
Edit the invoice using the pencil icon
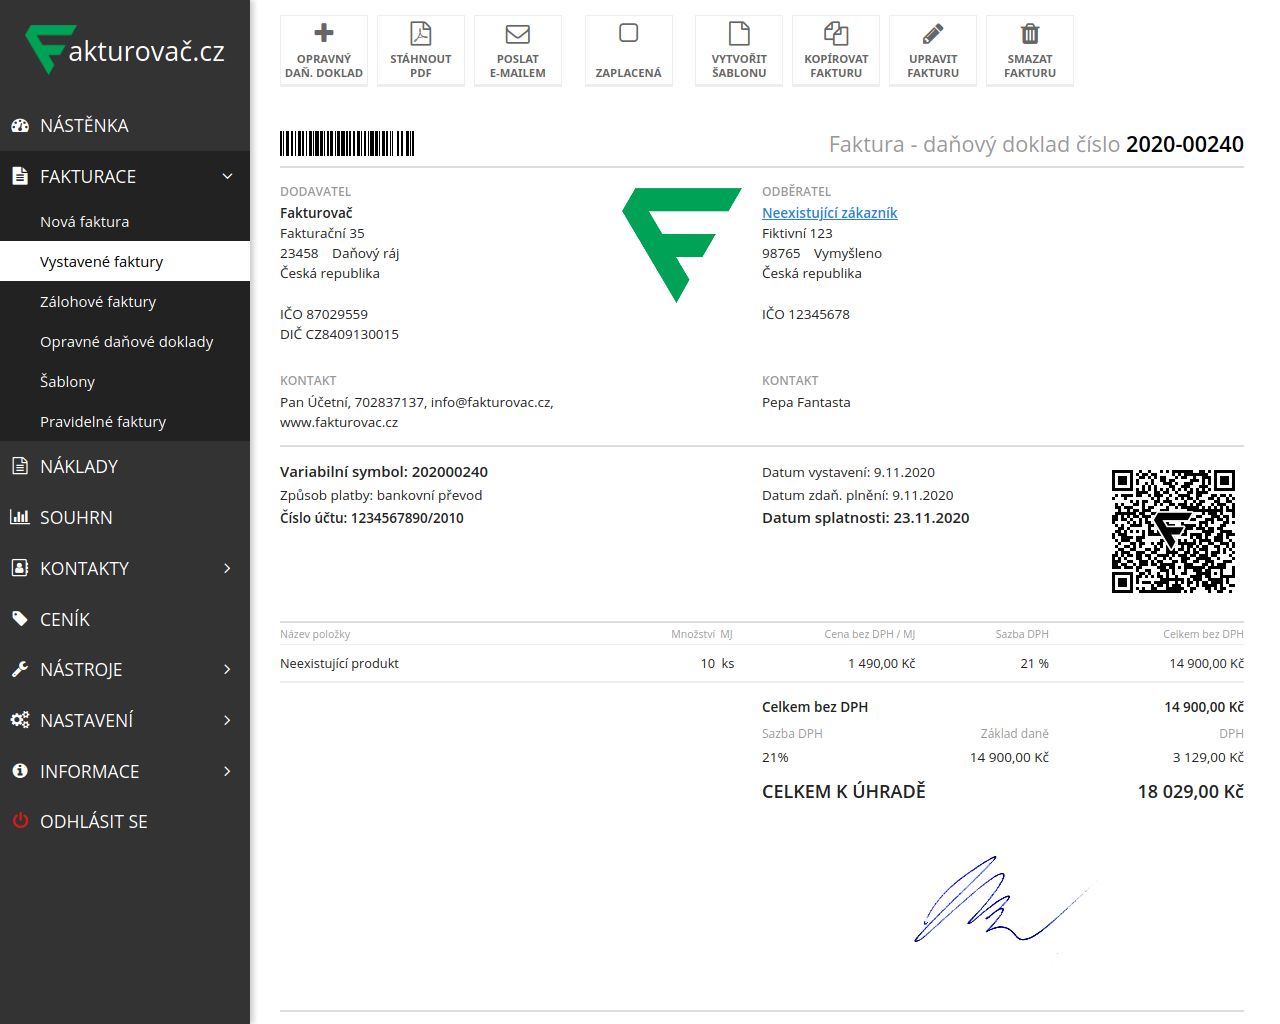[933, 34]
